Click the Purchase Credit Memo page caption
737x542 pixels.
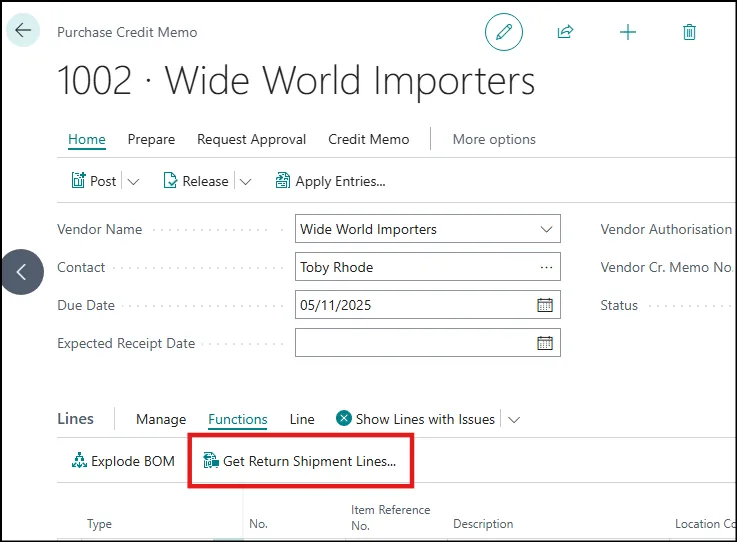point(127,32)
